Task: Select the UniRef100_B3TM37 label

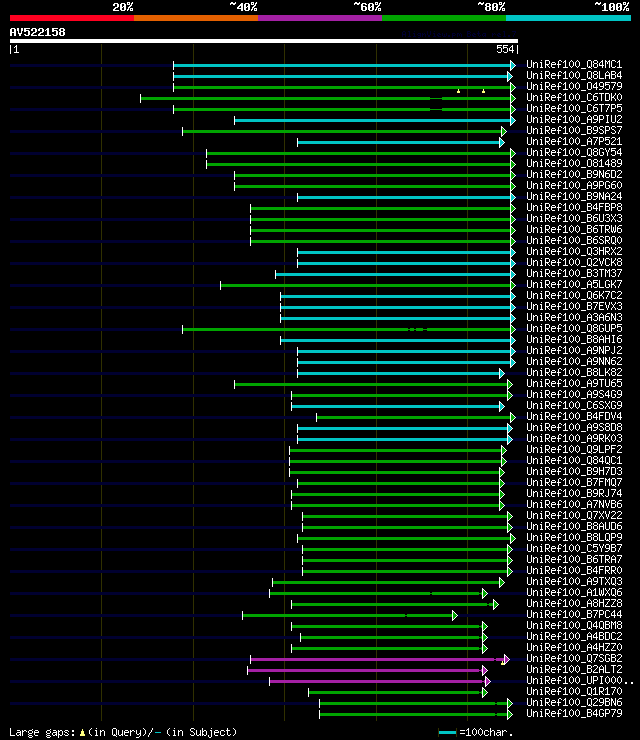Action: (574, 273)
